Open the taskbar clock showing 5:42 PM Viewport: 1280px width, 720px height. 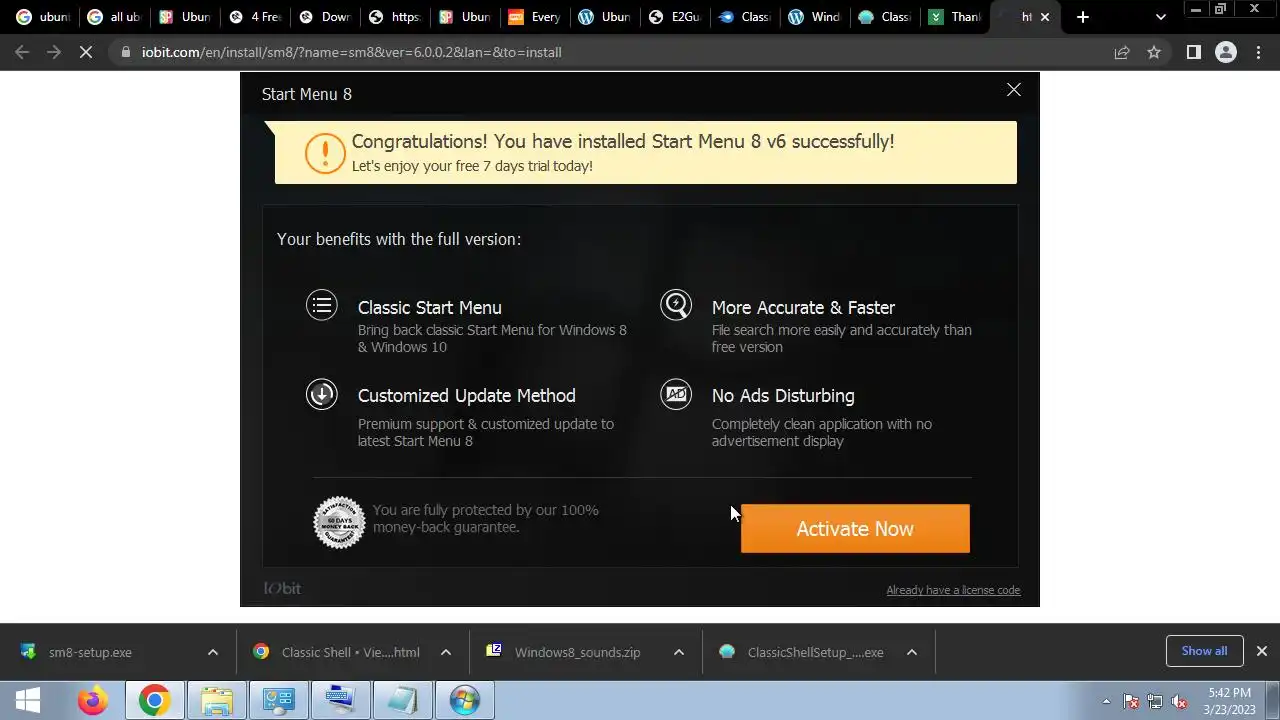(1229, 701)
